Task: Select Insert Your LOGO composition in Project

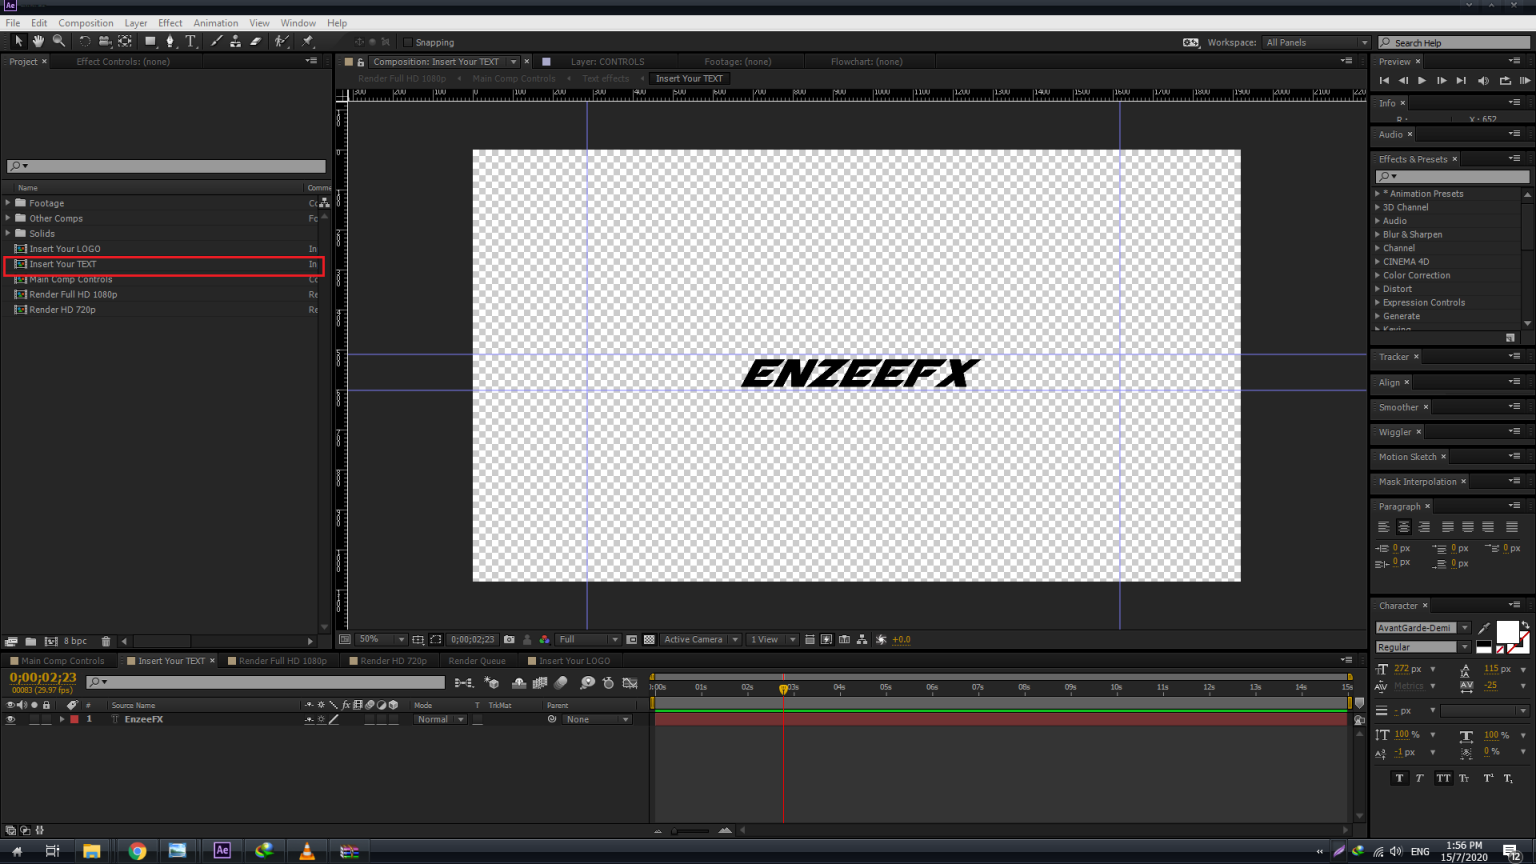Action: click(64, 249)
